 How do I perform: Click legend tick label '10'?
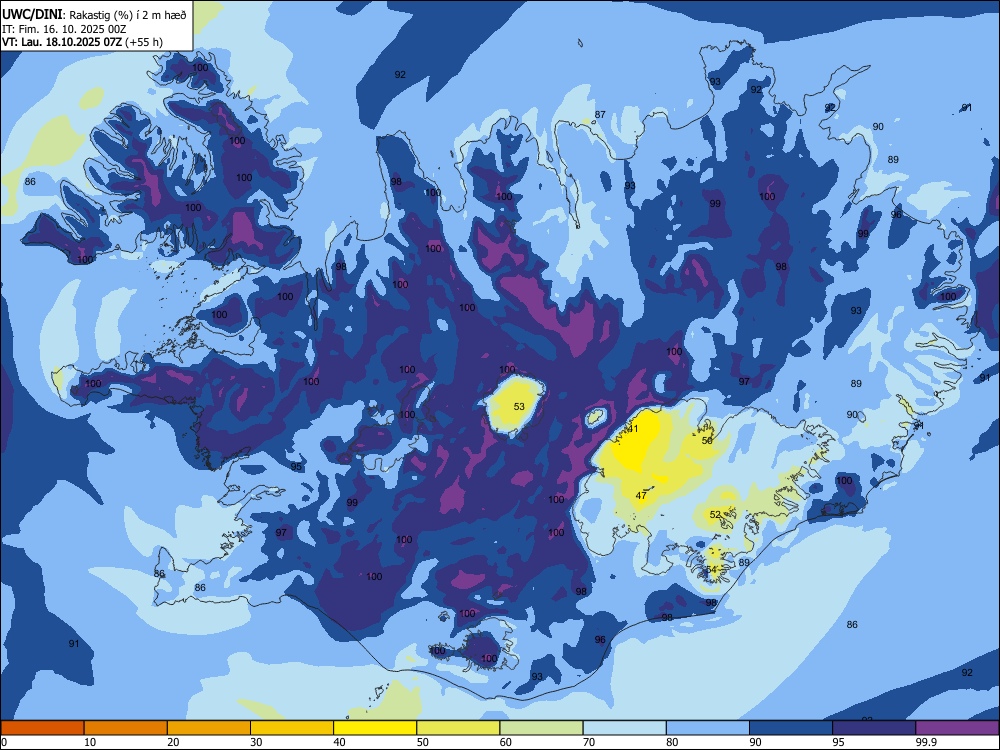90,742
